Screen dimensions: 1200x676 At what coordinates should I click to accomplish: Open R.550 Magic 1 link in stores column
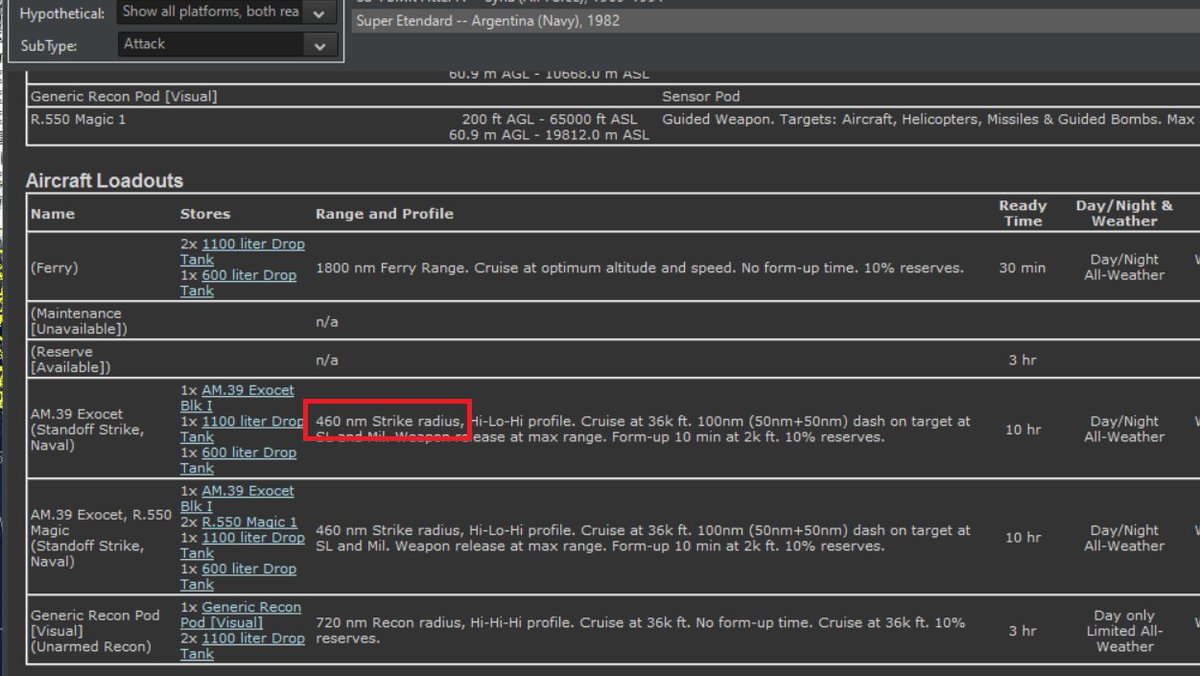pyautogui.click(x=250, y=522)
